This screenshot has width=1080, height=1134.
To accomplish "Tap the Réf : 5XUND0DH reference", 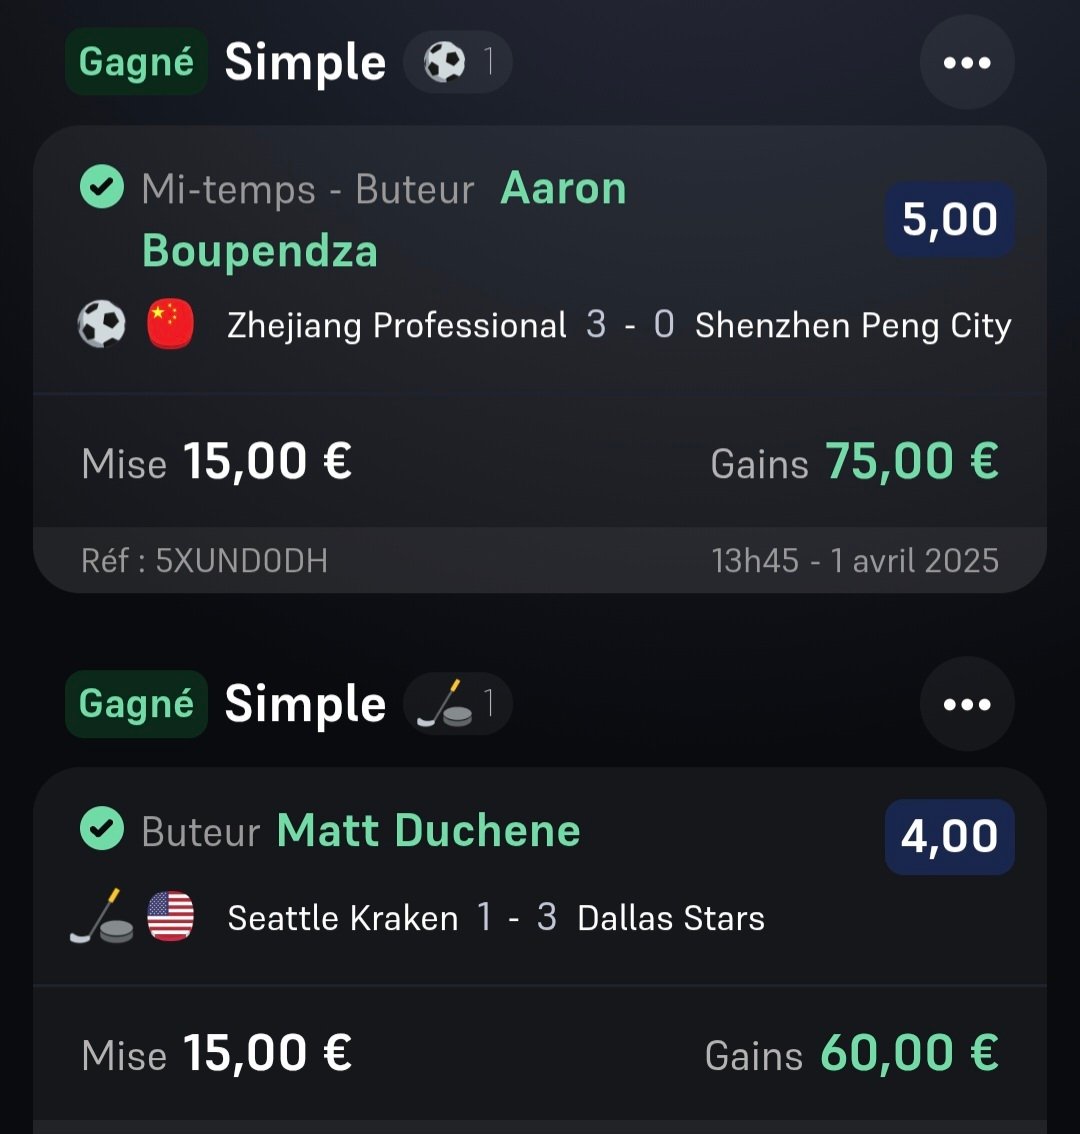I will [x=205, y=560].
